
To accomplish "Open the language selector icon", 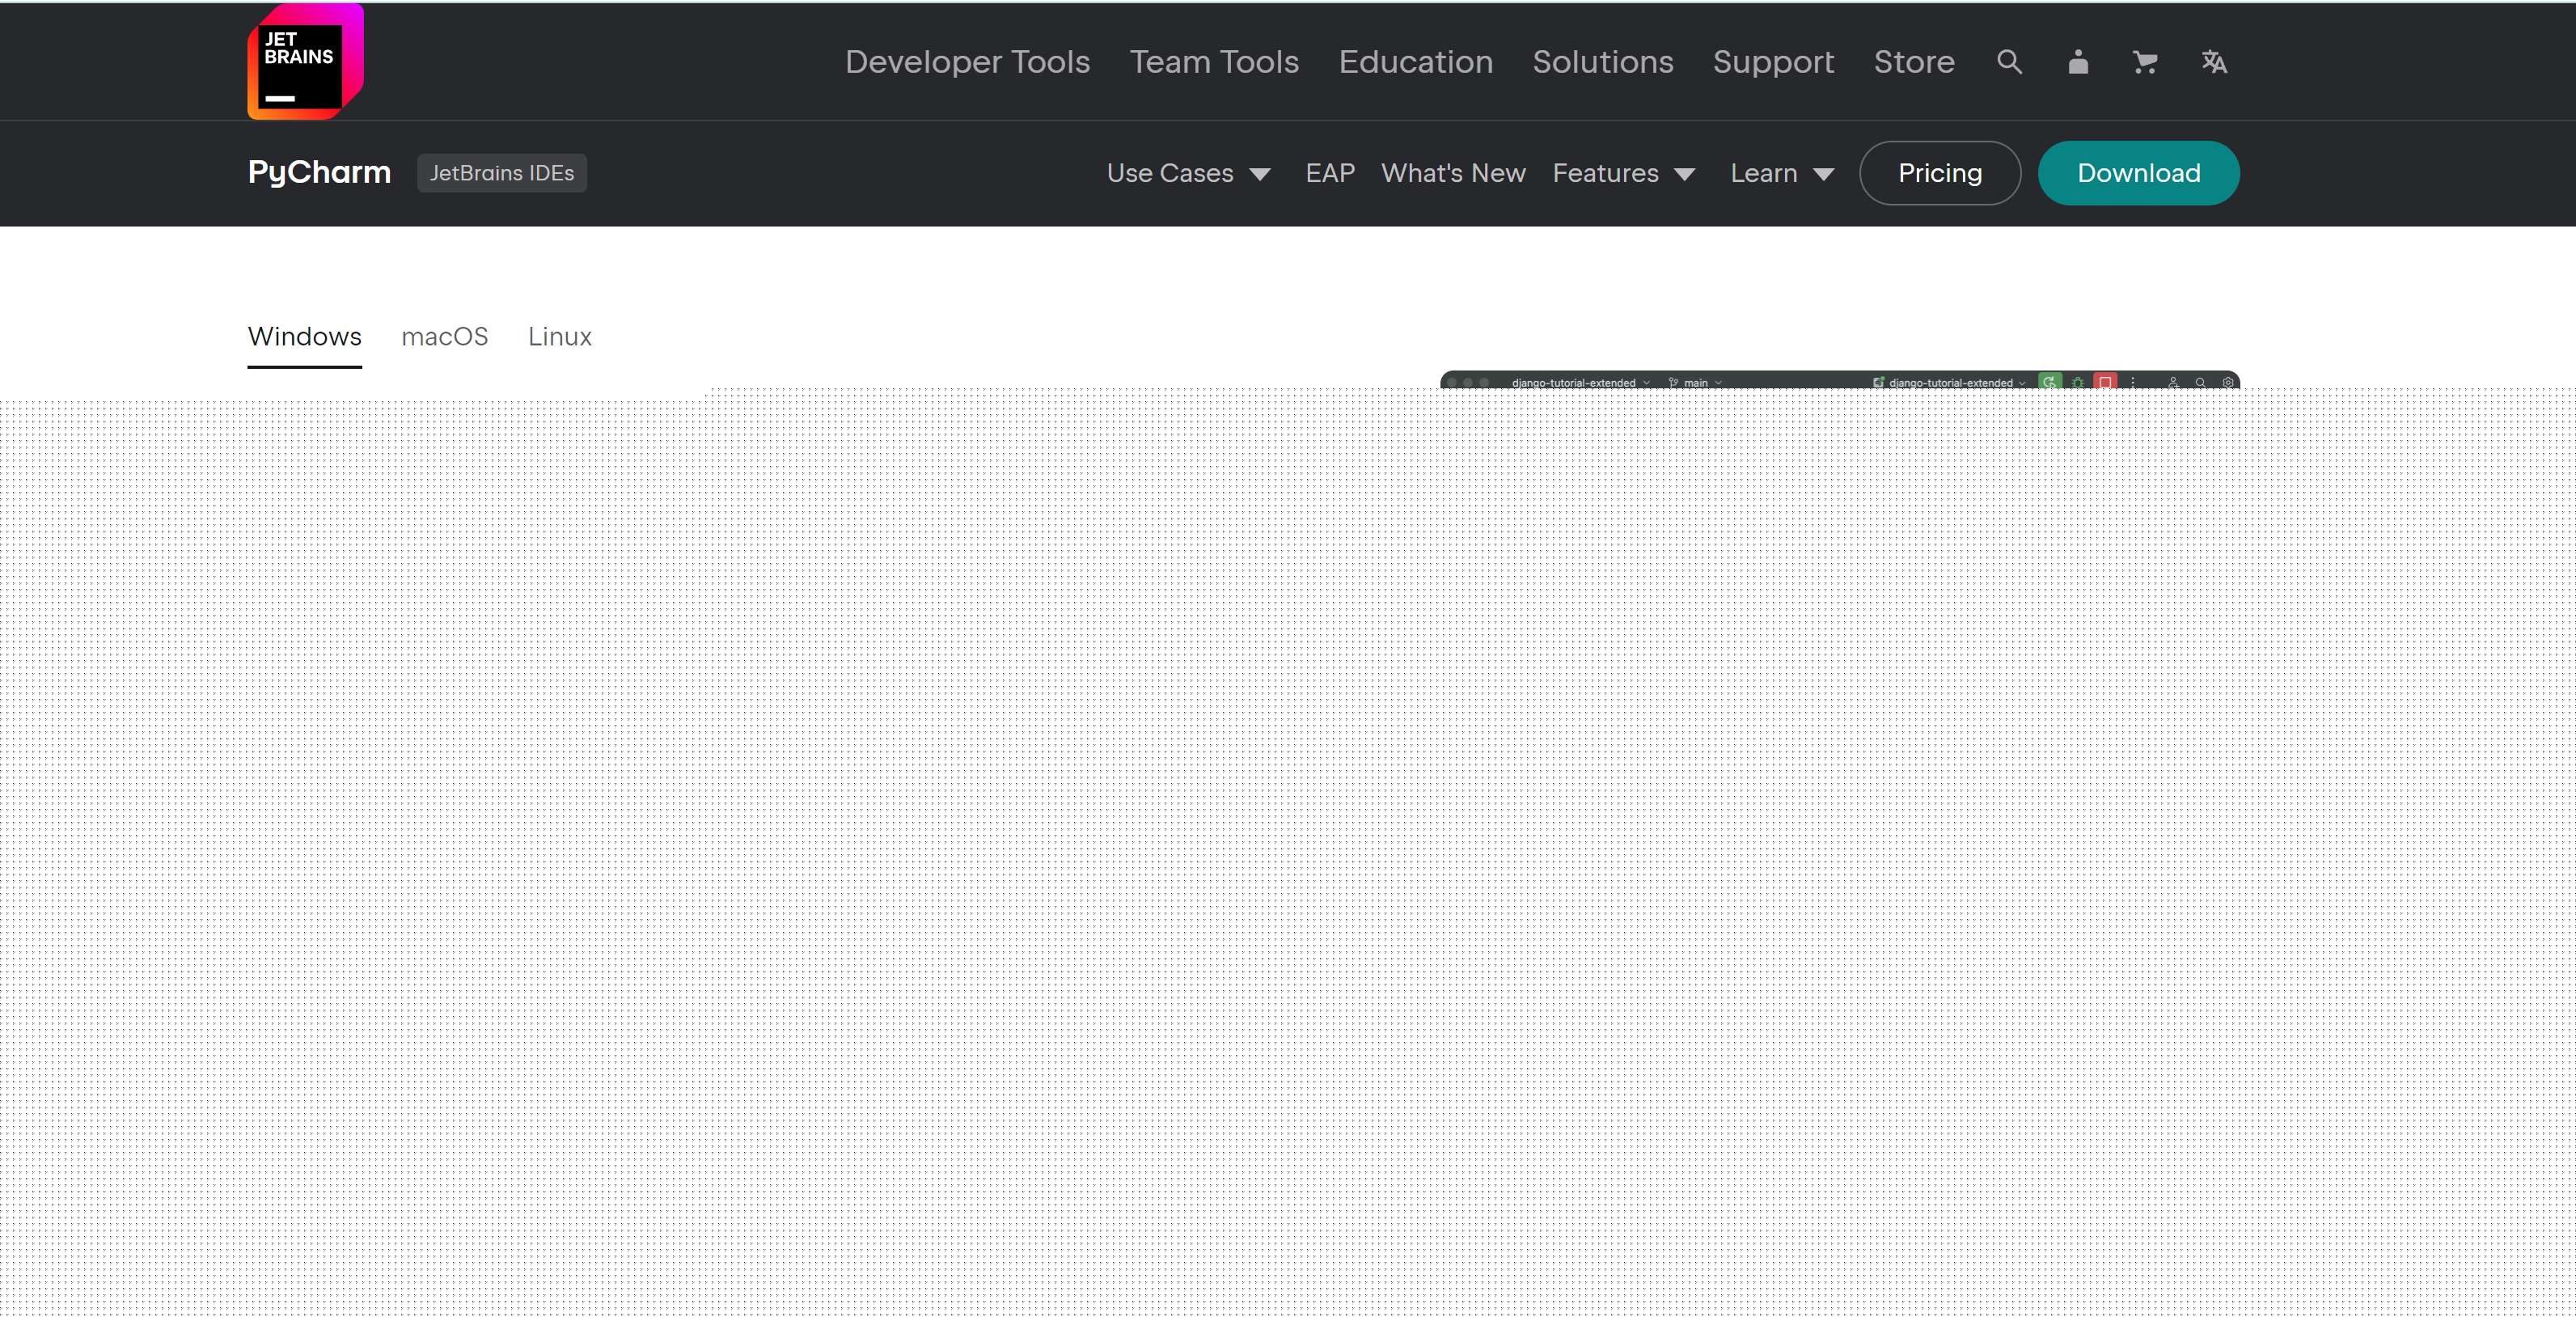I will [x=2214, y=62].
